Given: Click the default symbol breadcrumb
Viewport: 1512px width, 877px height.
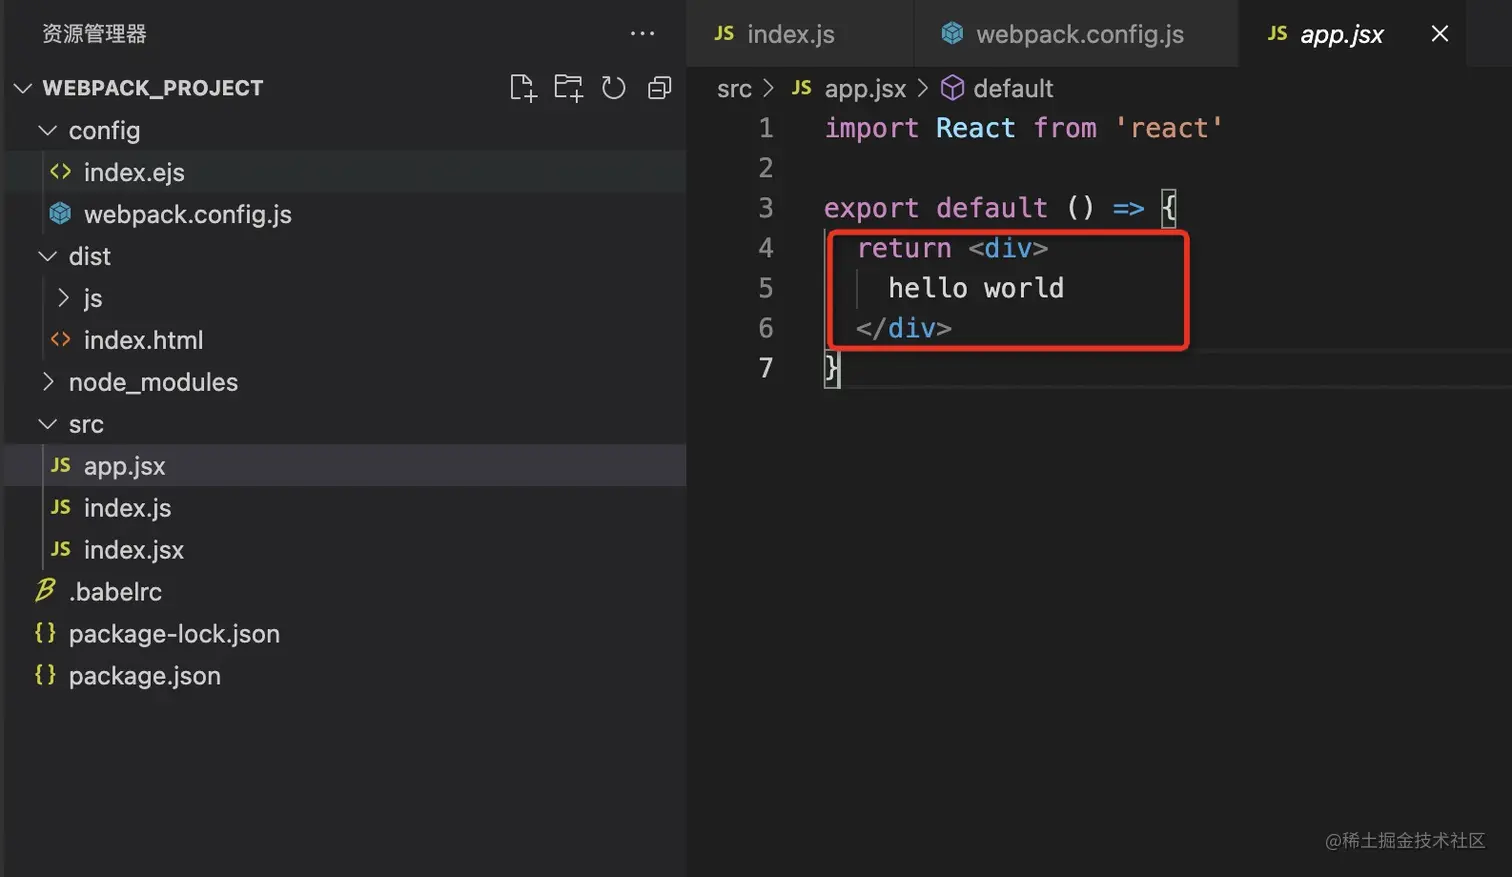Looking at the screenshot, I should click(1013, 89).
